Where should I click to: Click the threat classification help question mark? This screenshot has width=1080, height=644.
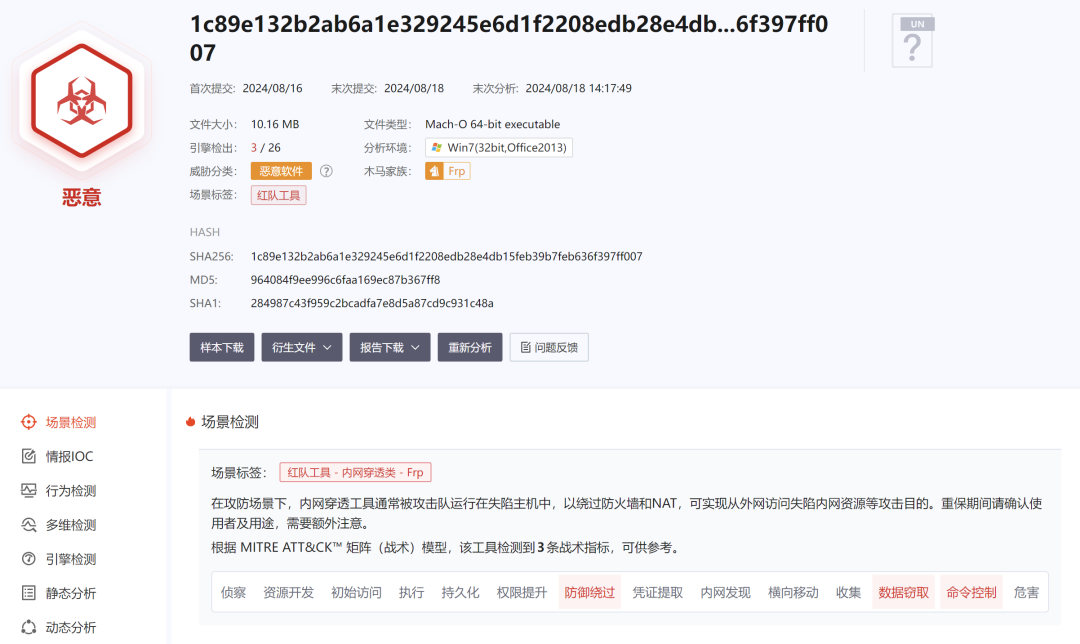pyautogui.click(x=326, y=171)
